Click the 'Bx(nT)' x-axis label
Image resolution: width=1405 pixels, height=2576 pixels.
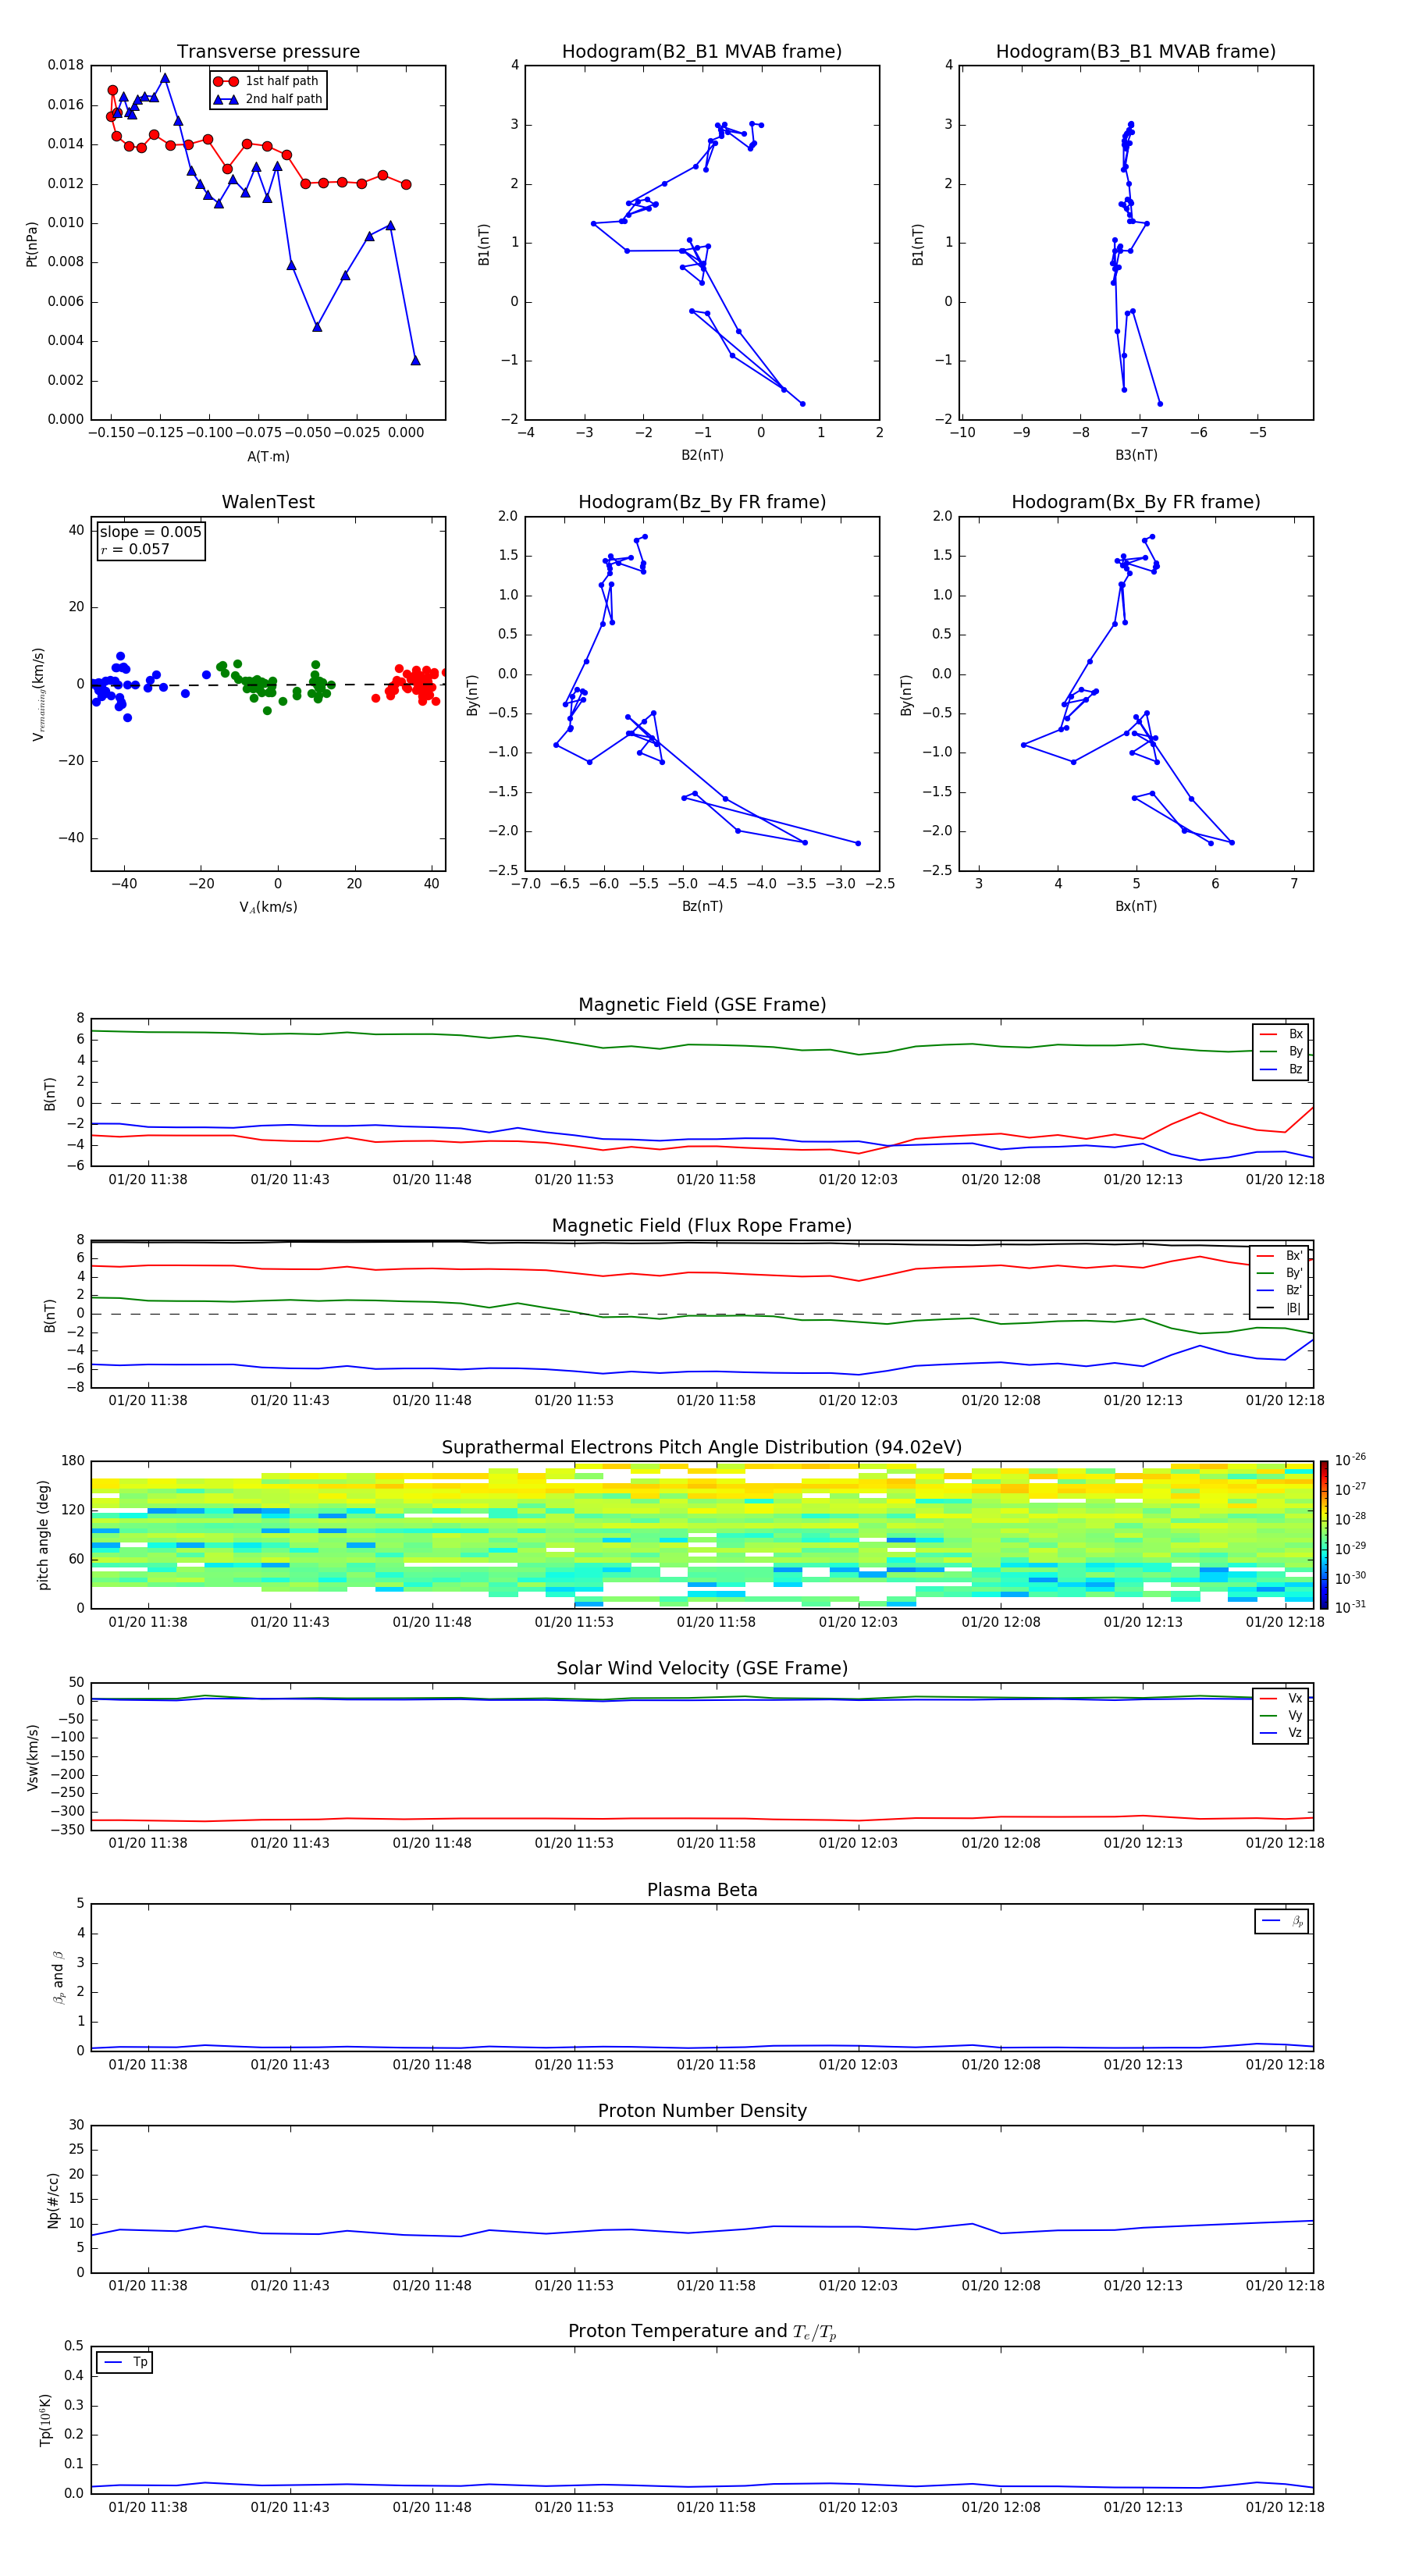tap(1136, 906)
